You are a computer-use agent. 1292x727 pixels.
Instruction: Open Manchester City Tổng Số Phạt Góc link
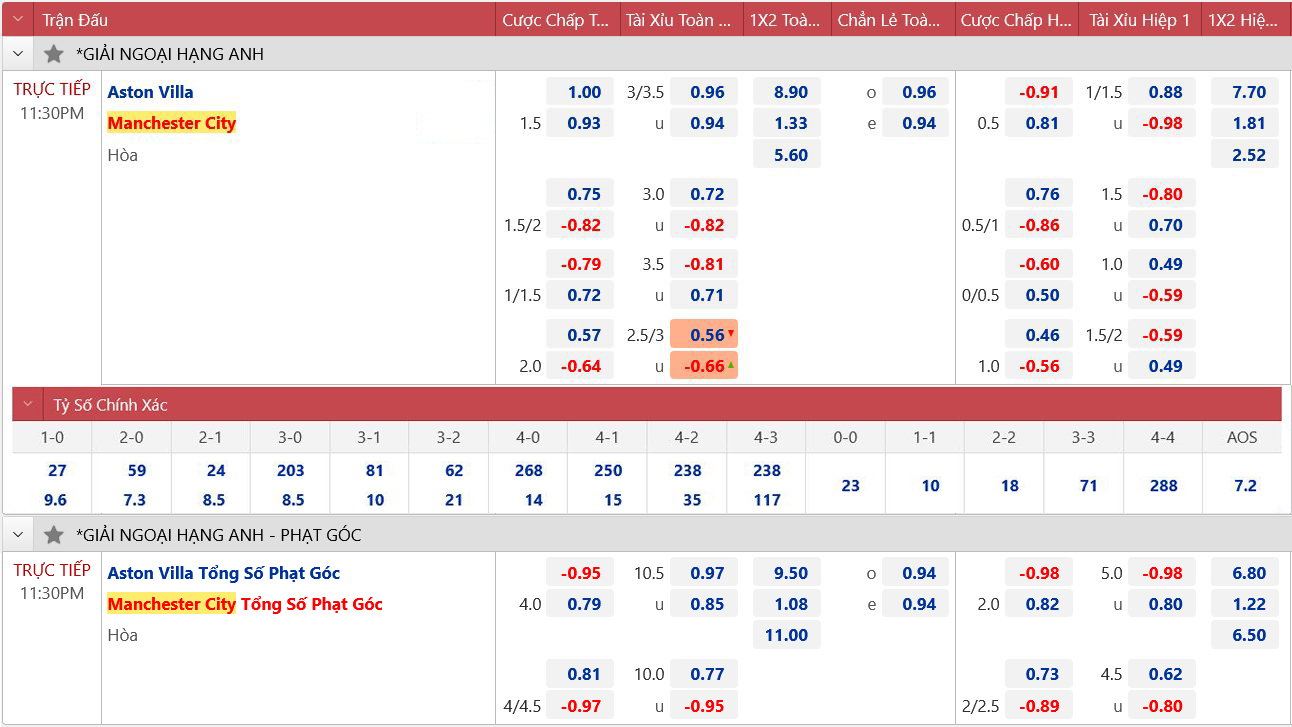pos(245,604)
